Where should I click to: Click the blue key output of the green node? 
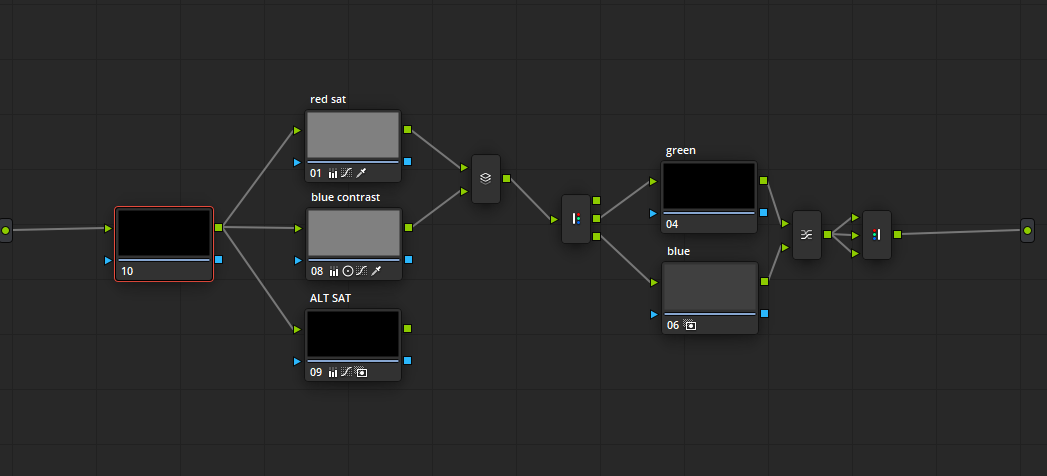pyautogui.click(x=763, y=212)
